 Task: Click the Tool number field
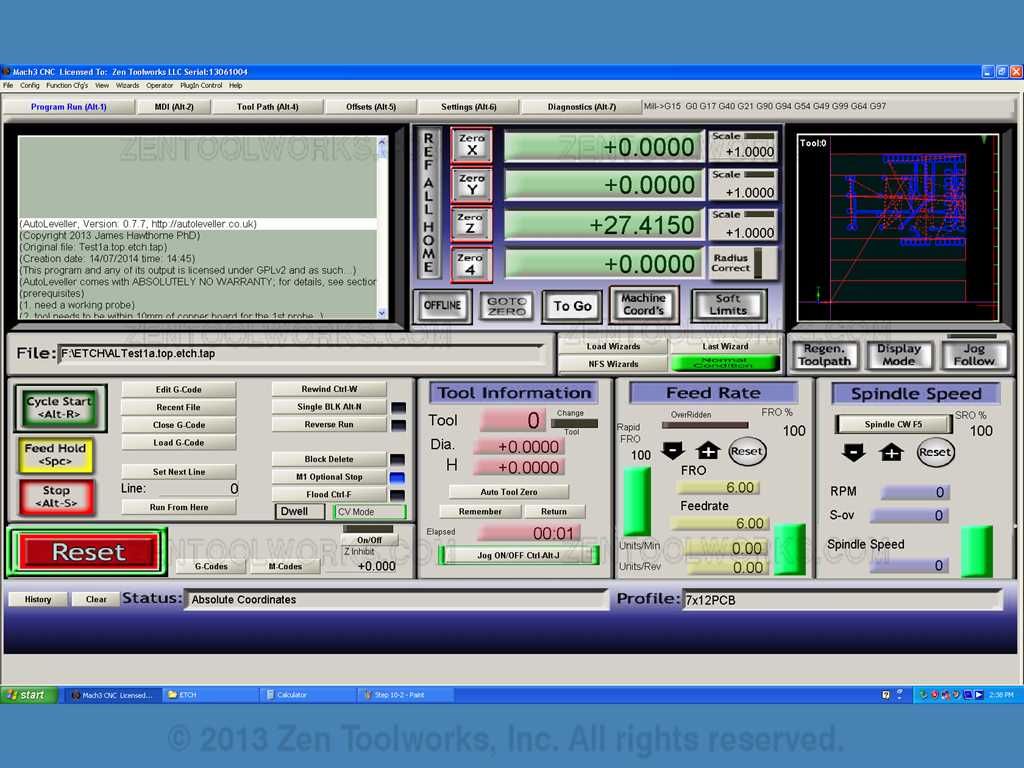[512, 420]
